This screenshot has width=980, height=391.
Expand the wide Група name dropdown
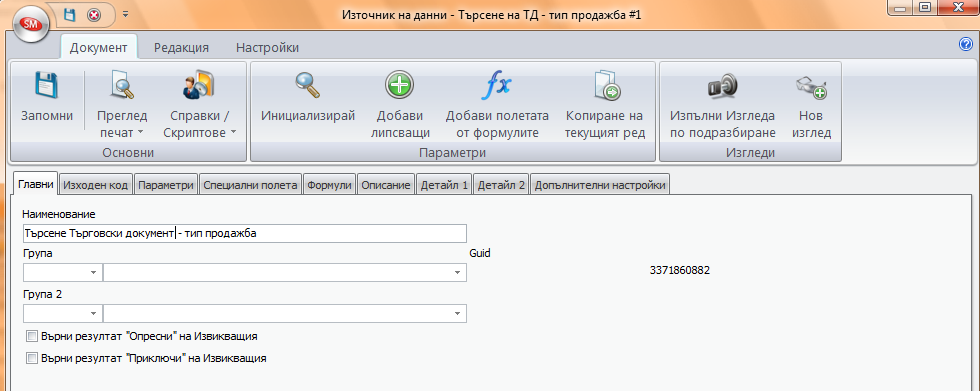pyautogui.click(x=458, y=273)
